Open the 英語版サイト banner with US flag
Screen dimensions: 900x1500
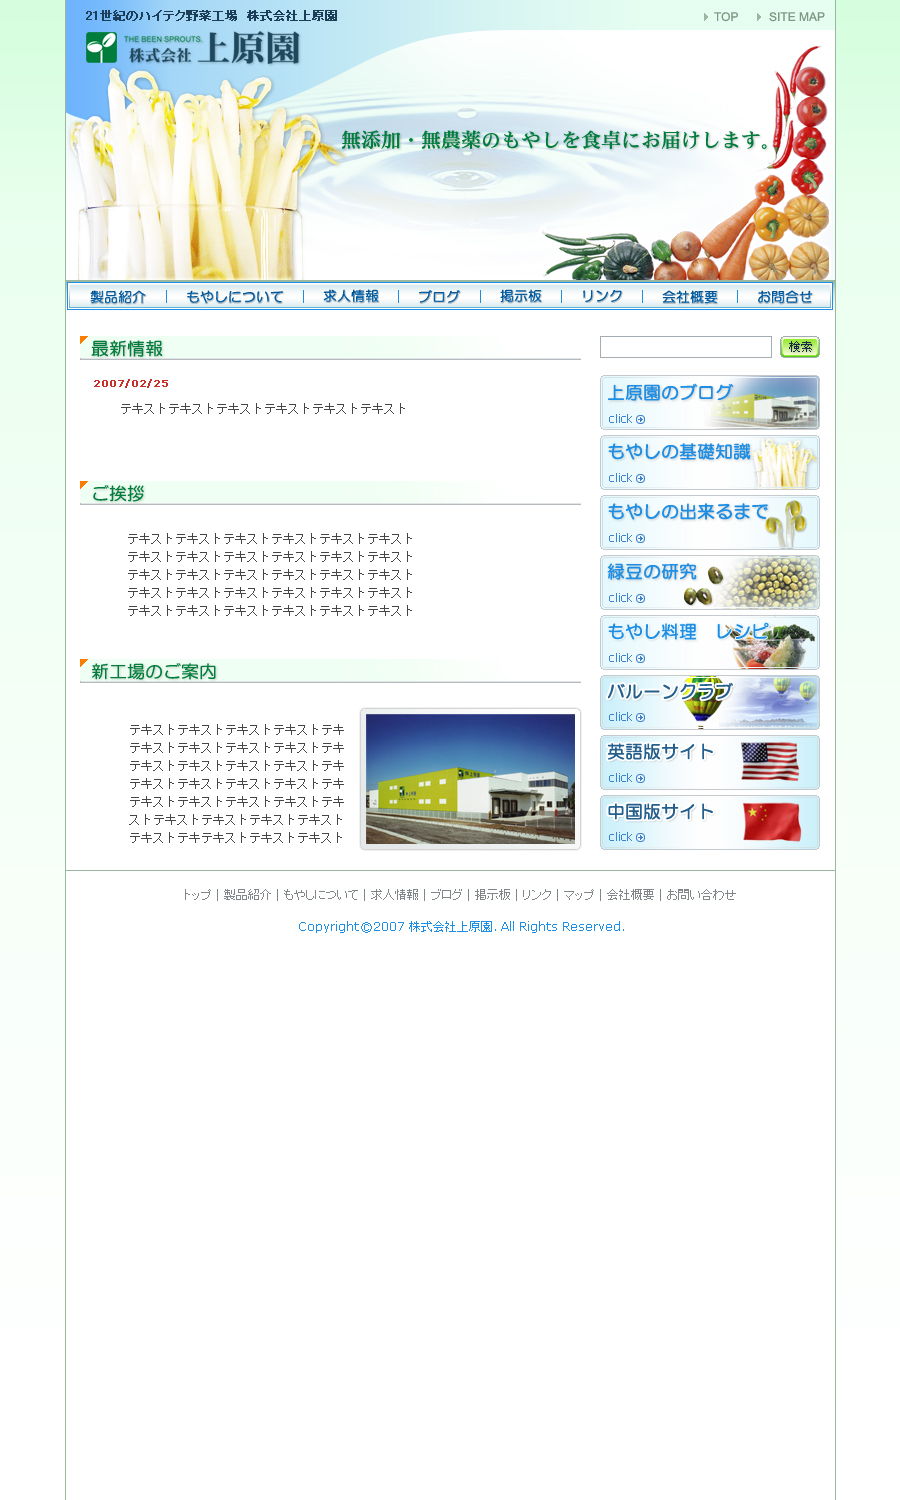710,762
